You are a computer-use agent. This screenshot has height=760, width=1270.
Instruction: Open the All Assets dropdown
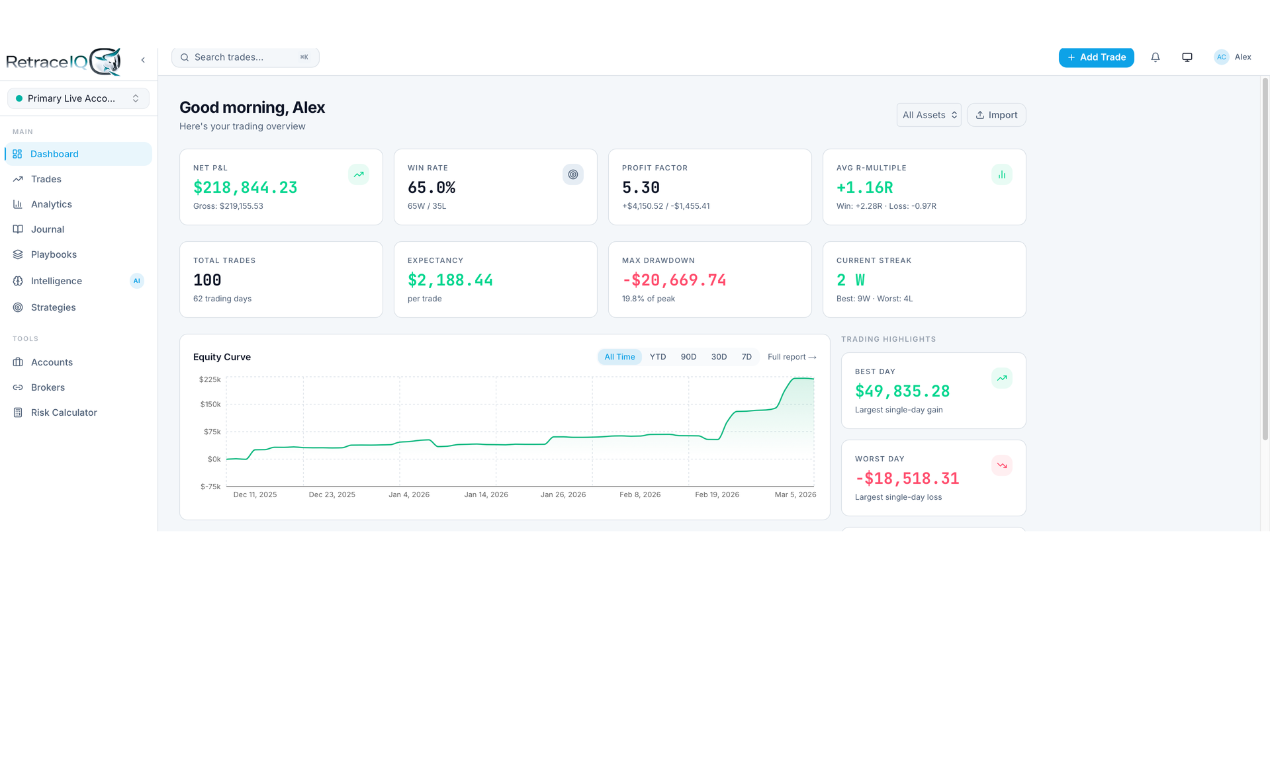coord(929,114)
